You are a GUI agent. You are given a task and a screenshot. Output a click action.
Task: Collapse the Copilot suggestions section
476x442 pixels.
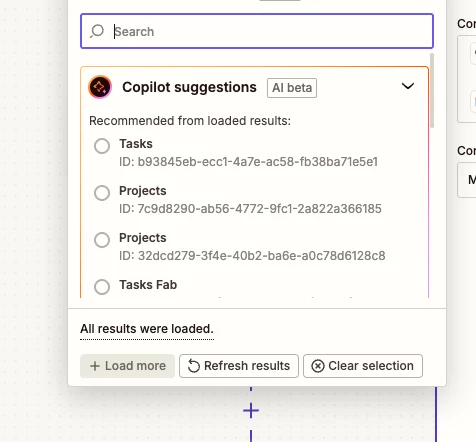coord(408,86)
